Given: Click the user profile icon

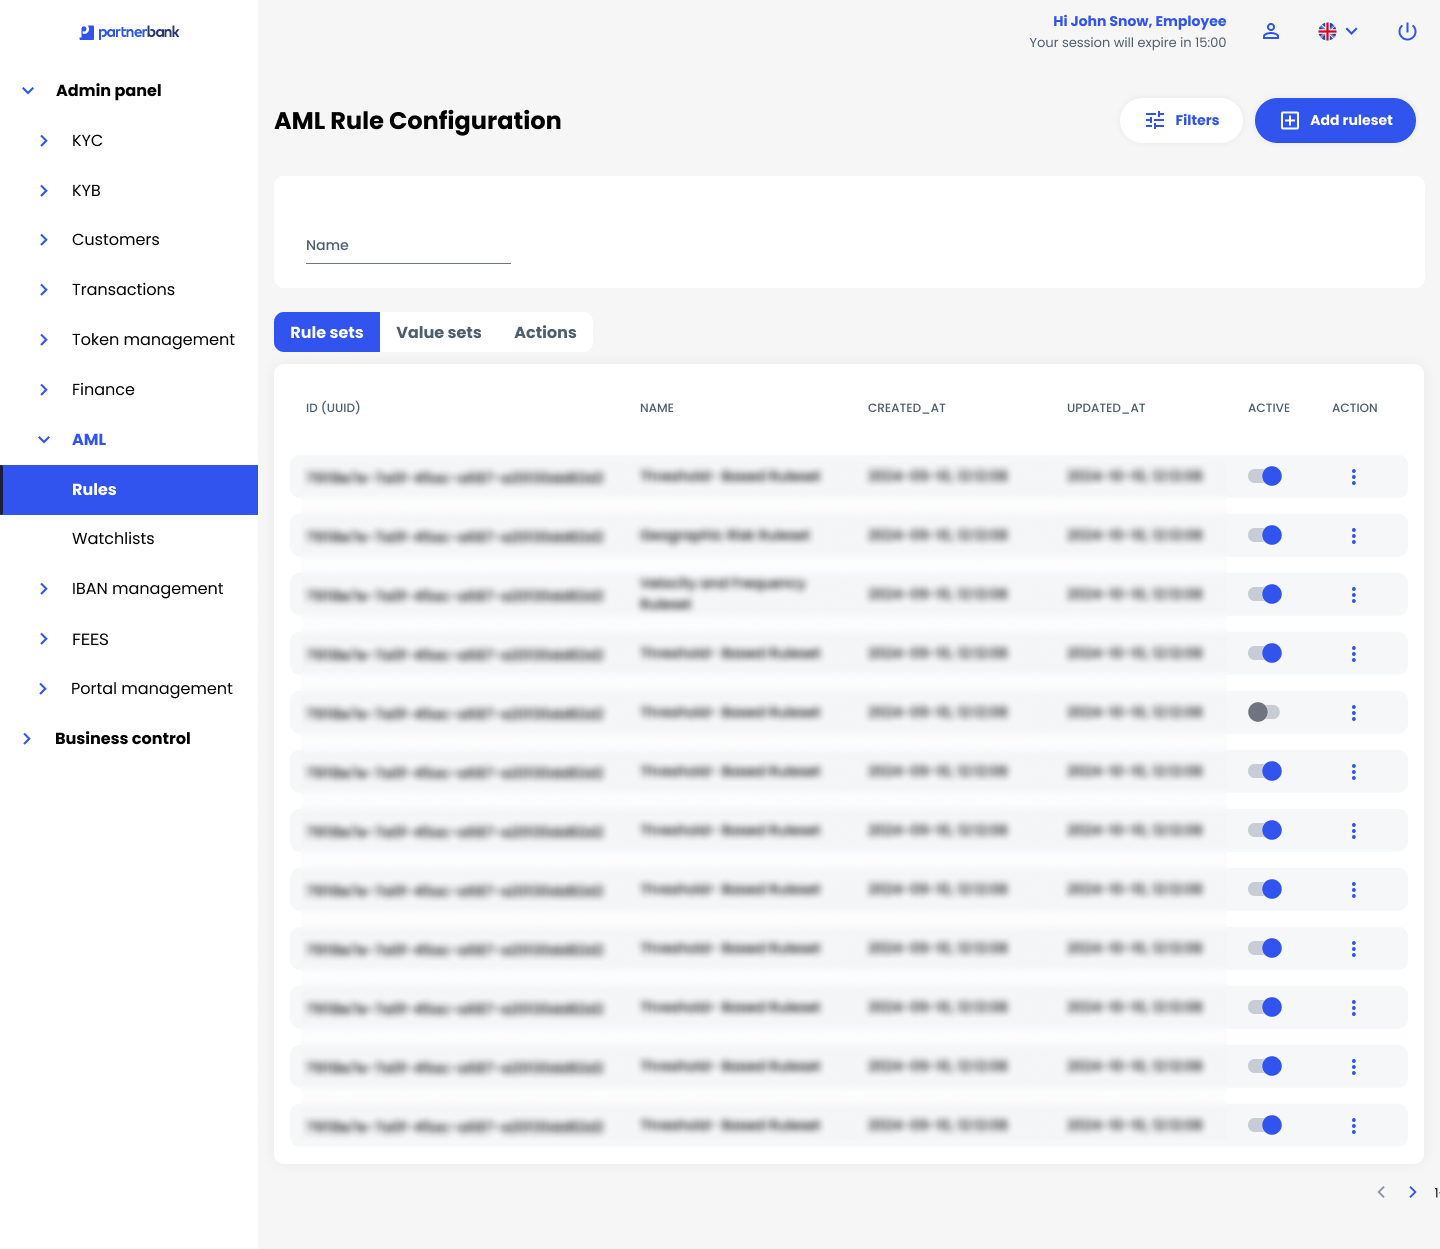Looking at the screenshot, I should point(1271,31).
